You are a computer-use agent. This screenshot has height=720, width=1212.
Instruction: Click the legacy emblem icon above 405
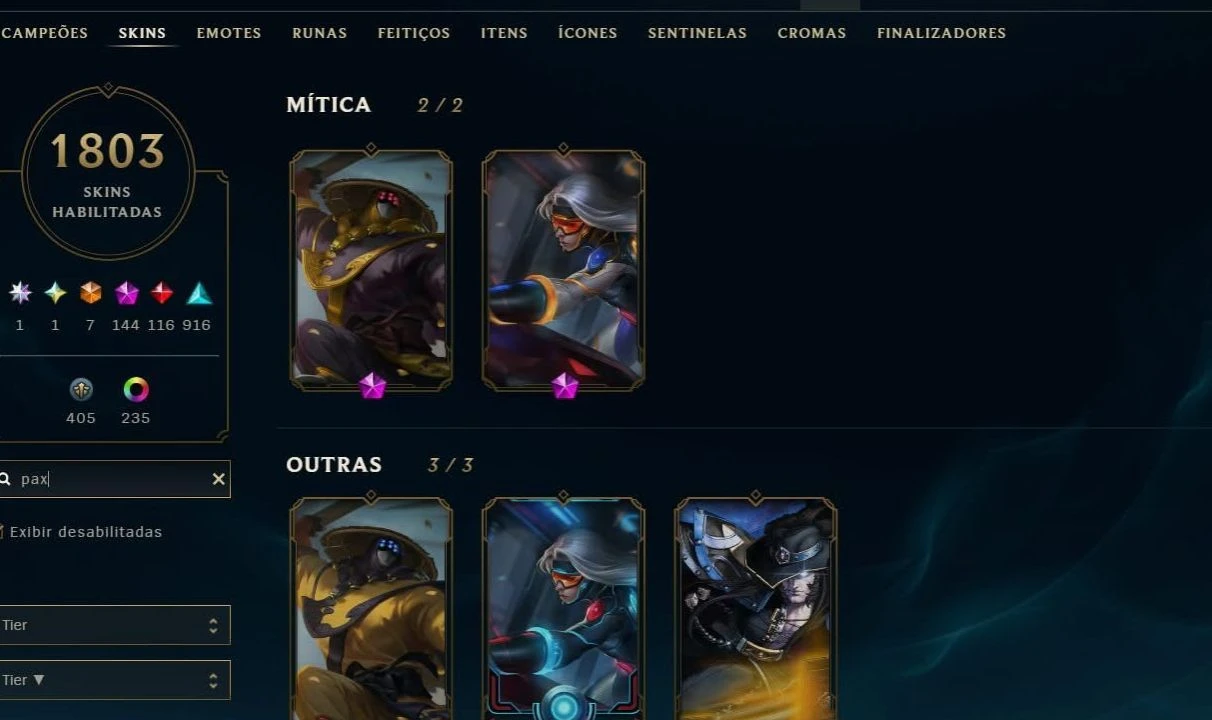click(81, 389)
